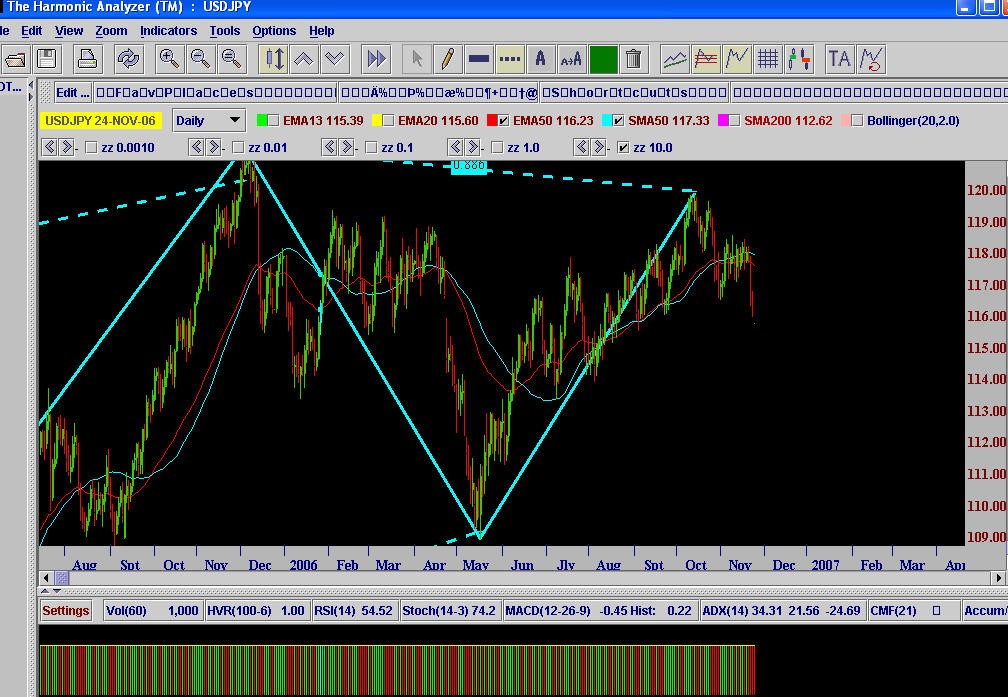Uncheck the zz 10.0 checkbox

point(623,148)
